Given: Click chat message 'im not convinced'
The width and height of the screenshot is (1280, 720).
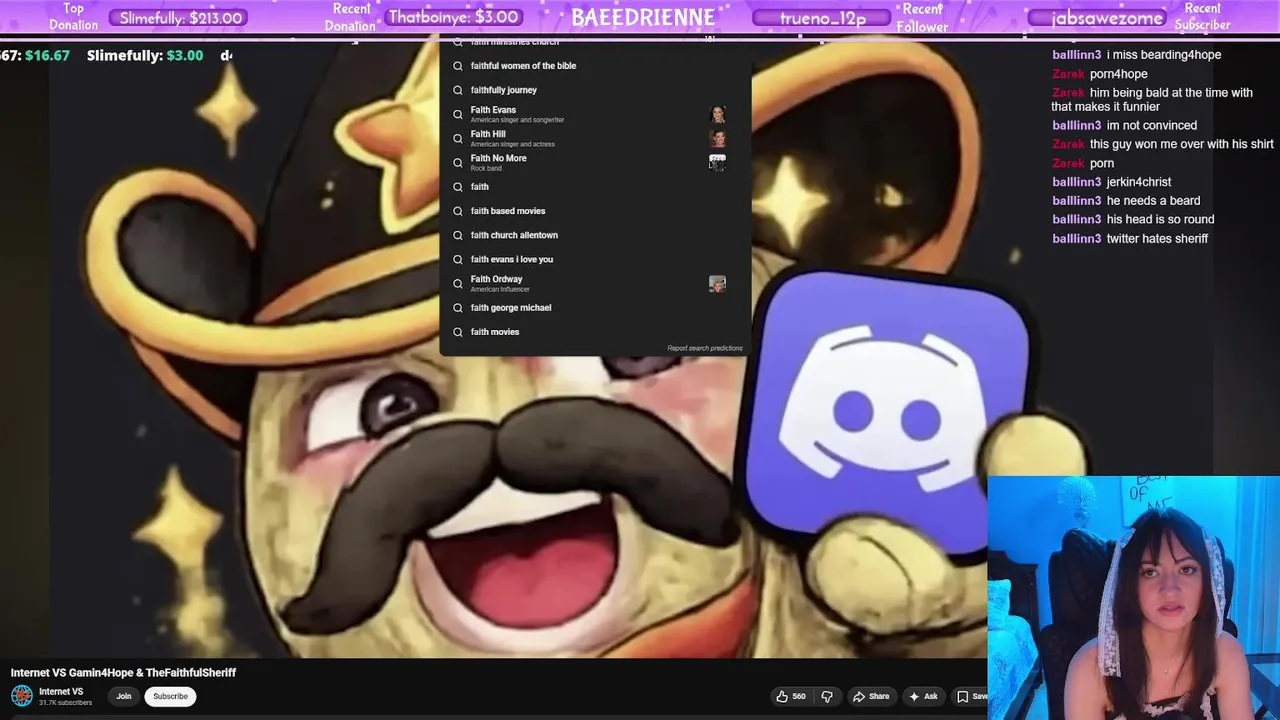Looking at the screenshot, I should (1152, 126).
